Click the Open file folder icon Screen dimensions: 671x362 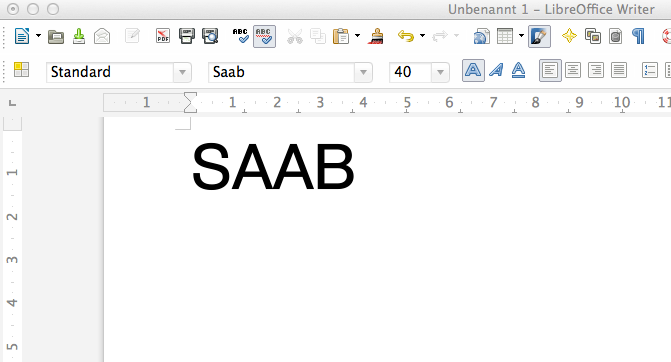pos(56,37)
